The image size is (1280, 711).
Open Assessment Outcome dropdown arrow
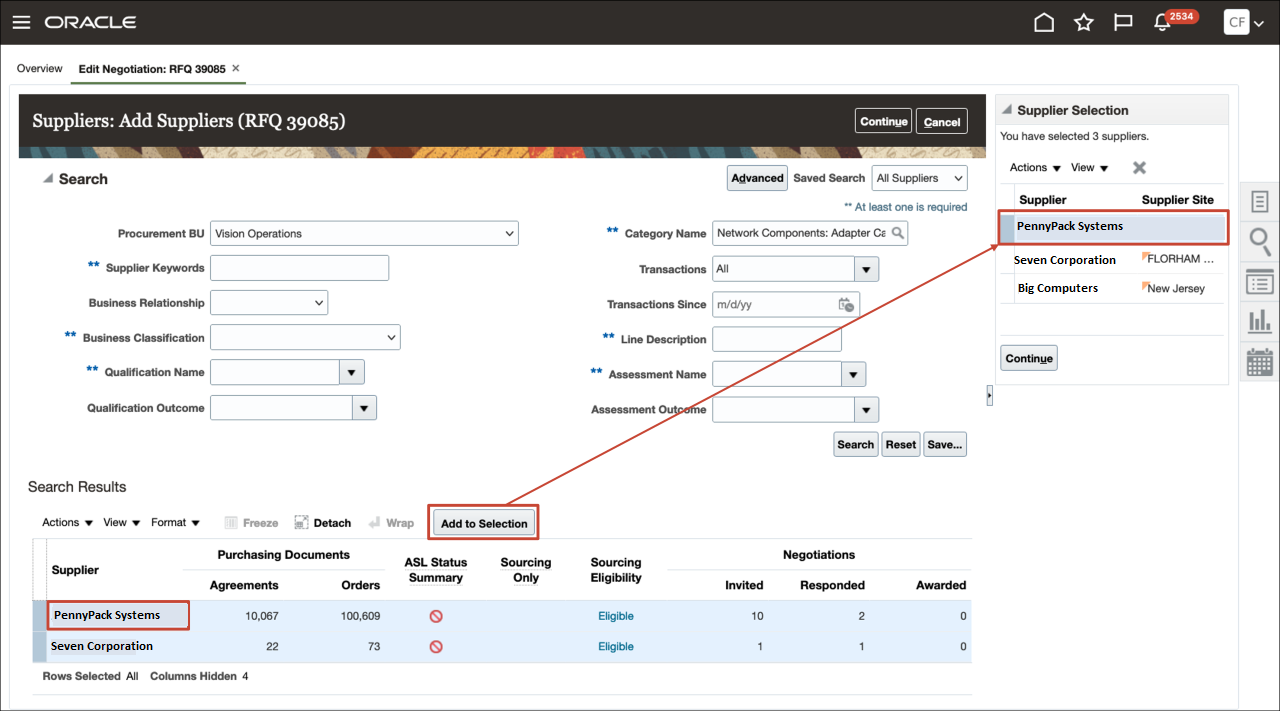pos(866,409)
